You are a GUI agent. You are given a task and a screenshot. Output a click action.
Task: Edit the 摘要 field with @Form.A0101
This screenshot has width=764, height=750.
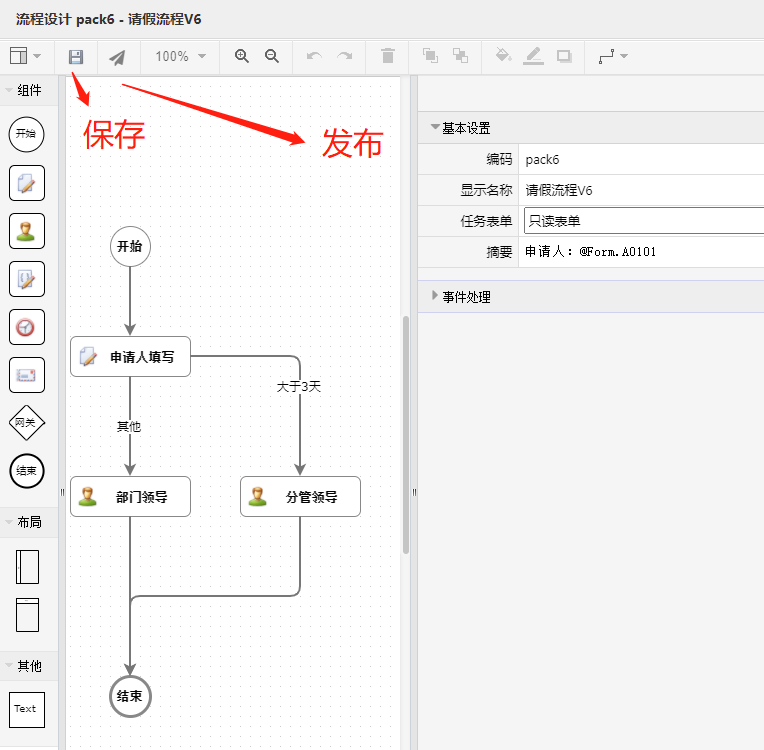(641, 251)
